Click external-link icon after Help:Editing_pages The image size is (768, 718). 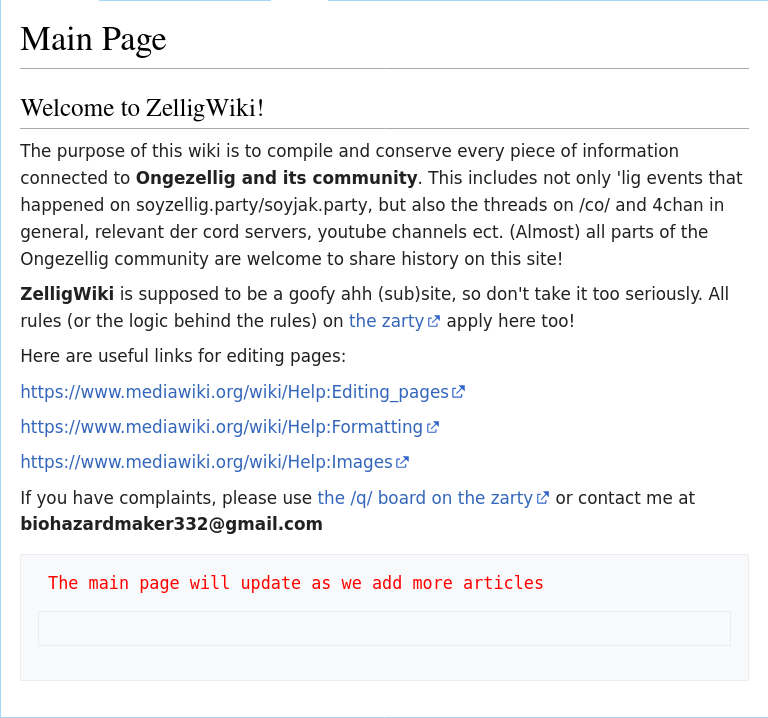(458, 392)
